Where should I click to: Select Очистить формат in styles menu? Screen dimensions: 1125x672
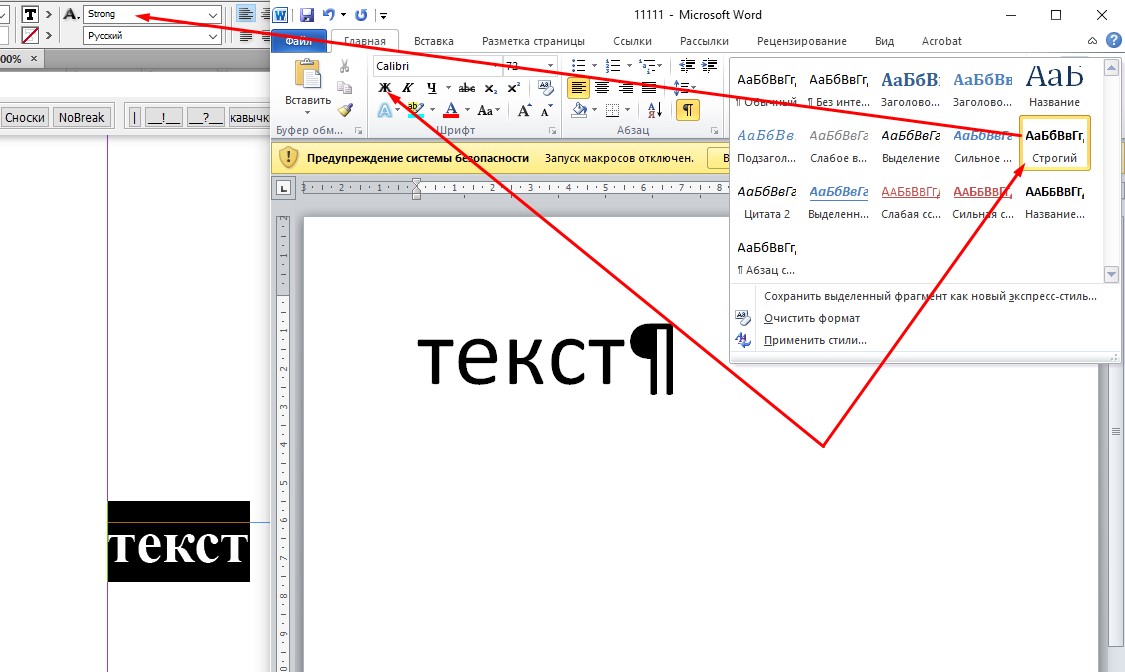811,318
